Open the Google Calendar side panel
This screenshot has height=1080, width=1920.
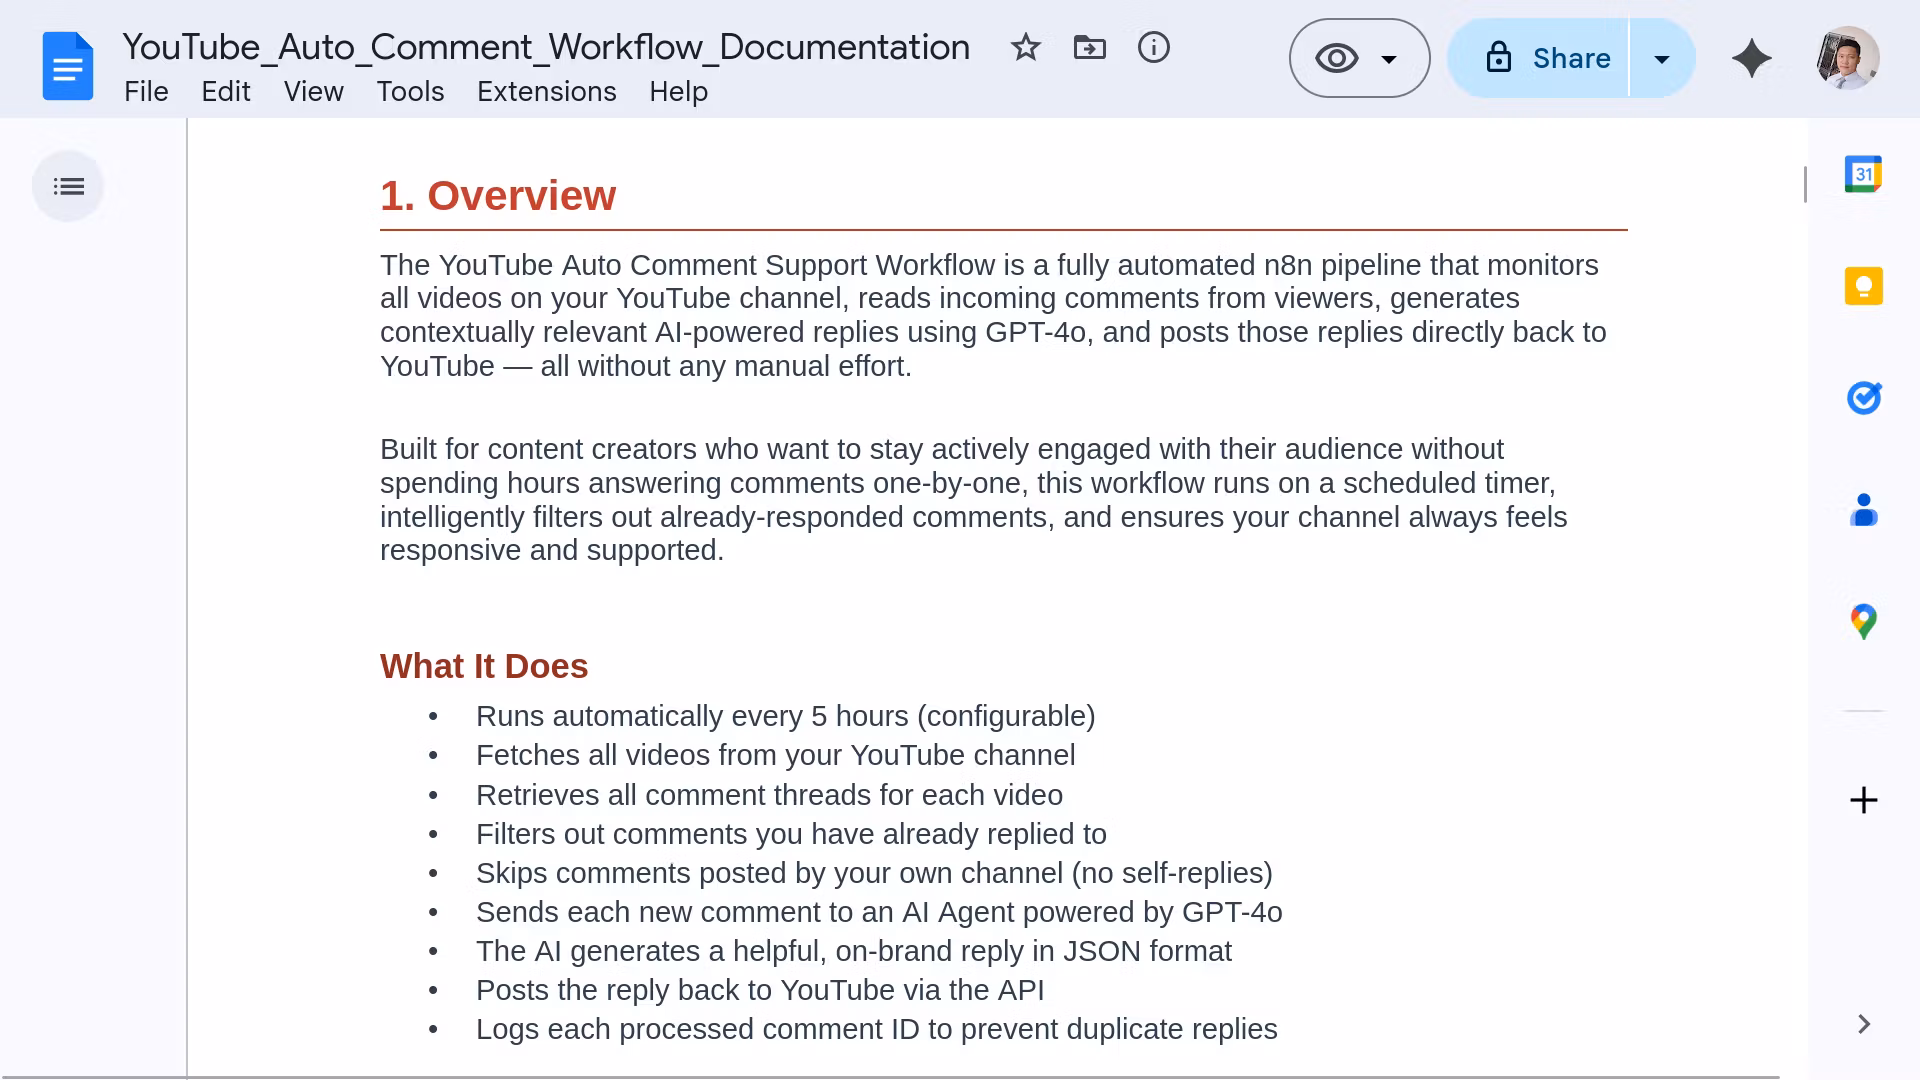point(1863,175)
